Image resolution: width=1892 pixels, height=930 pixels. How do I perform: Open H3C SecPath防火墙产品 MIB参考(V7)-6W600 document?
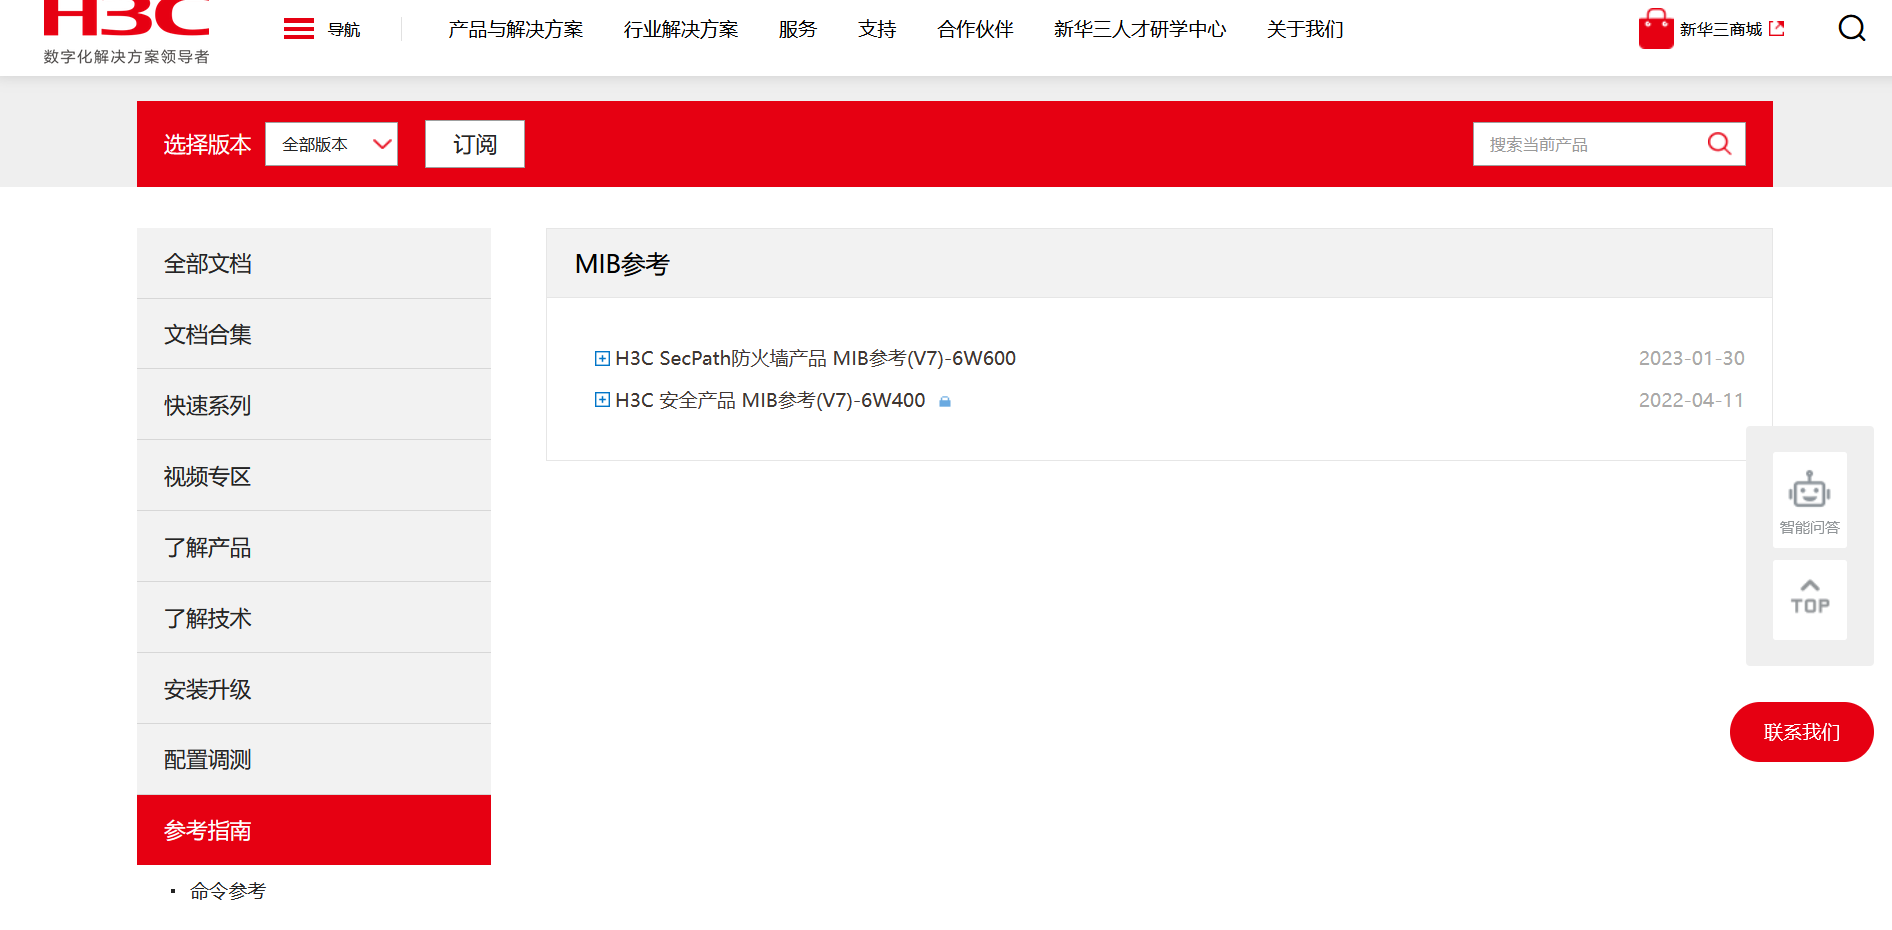[x=815, y=358]
